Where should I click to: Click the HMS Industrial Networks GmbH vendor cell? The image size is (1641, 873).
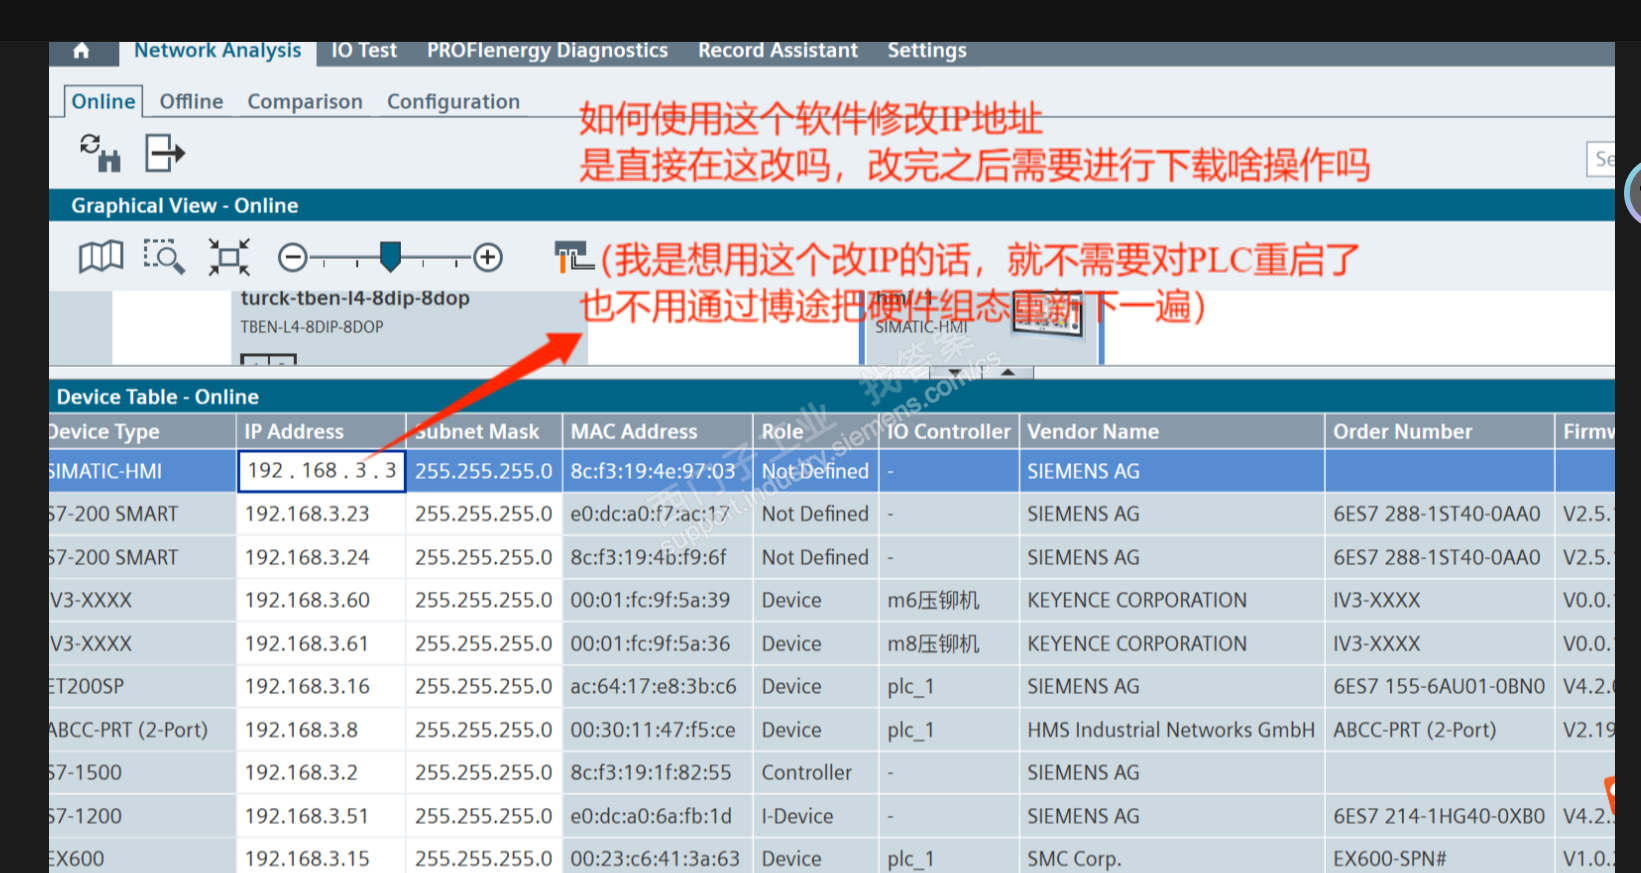point(1172,730)
